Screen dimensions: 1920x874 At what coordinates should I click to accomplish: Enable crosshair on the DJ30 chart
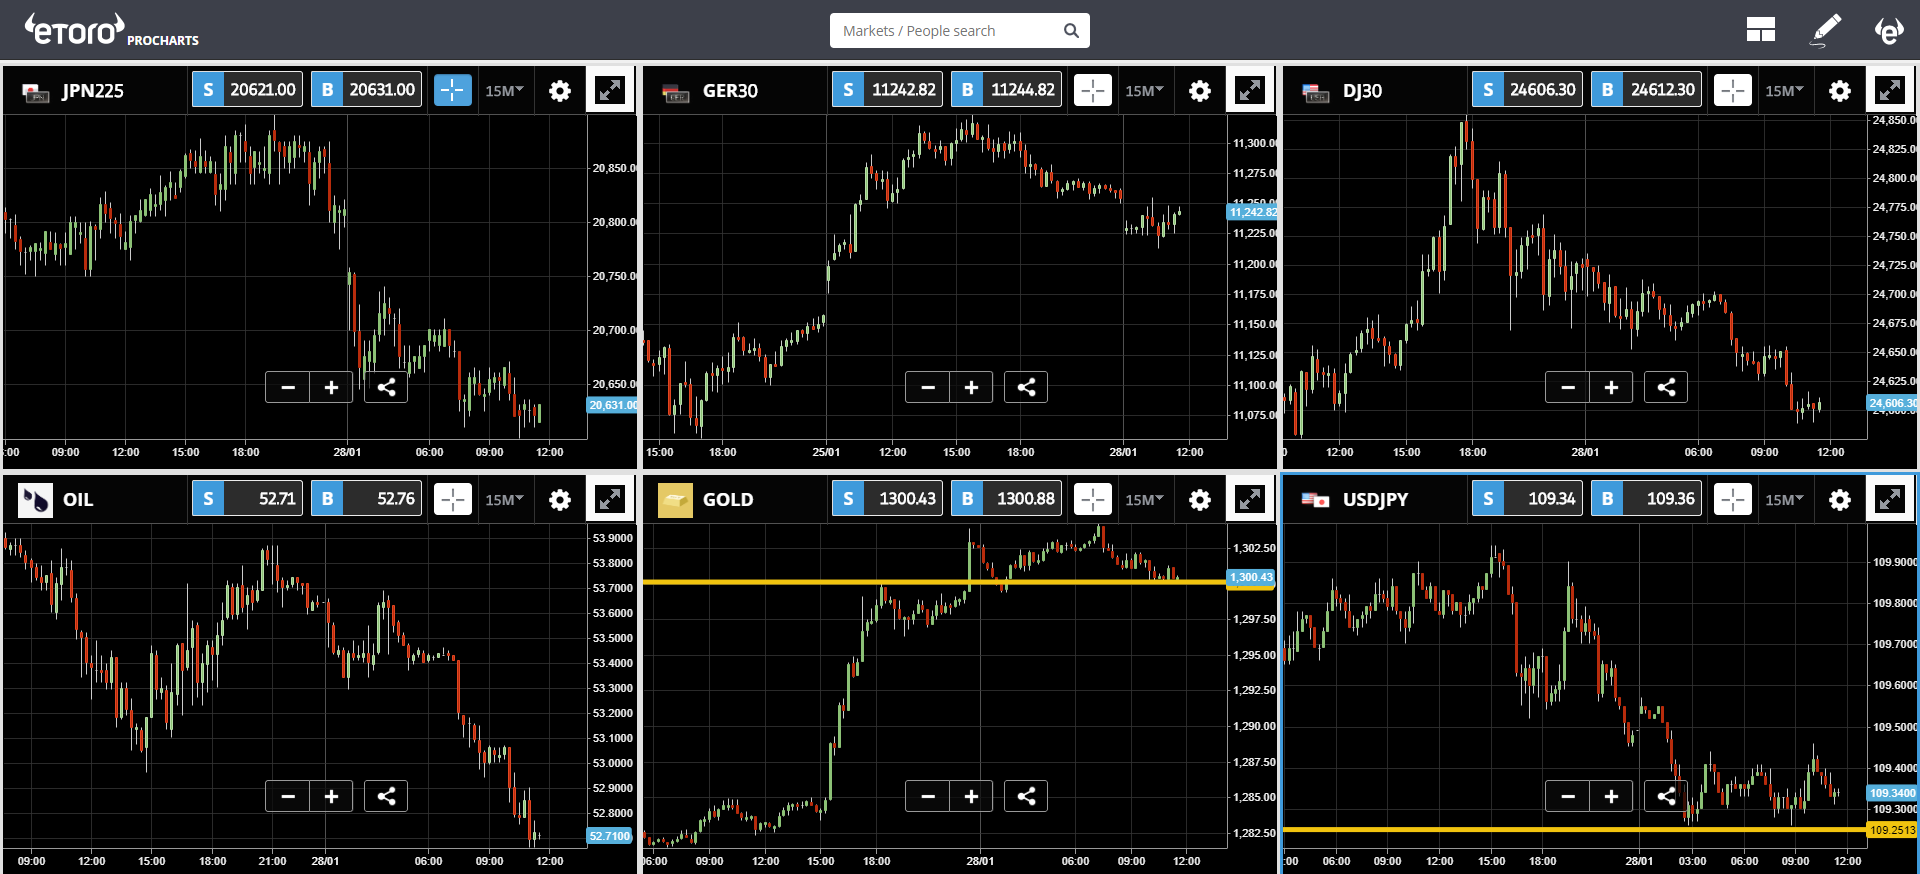coord(1733,90)
